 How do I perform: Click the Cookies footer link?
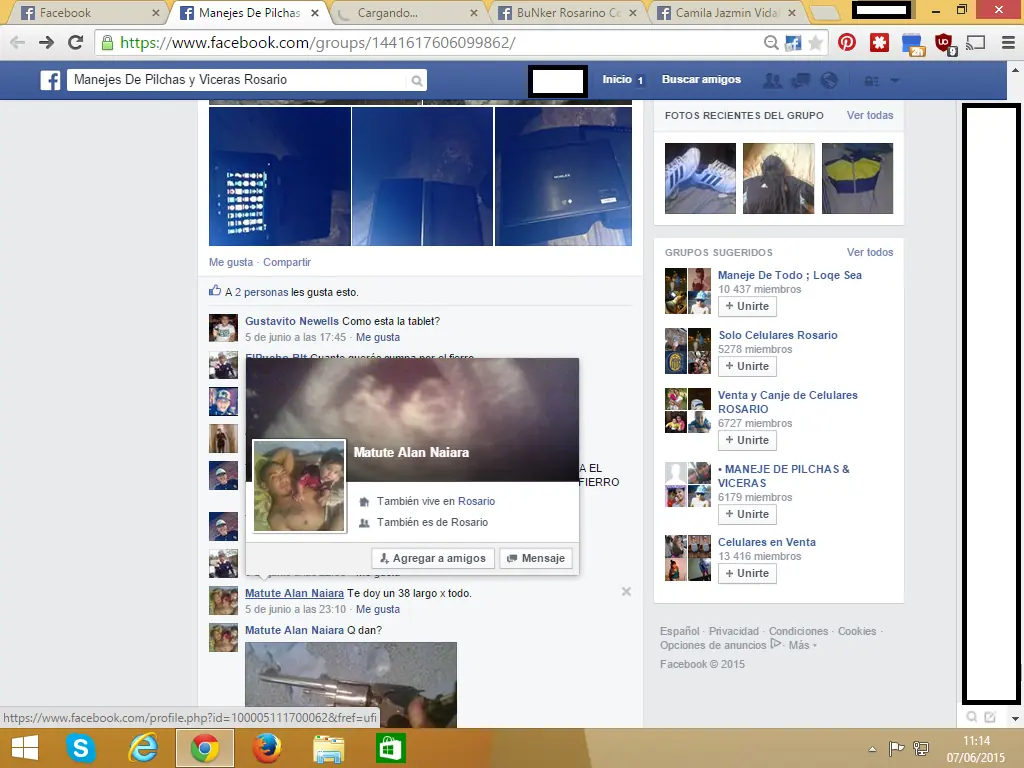[x=857, y=631]
